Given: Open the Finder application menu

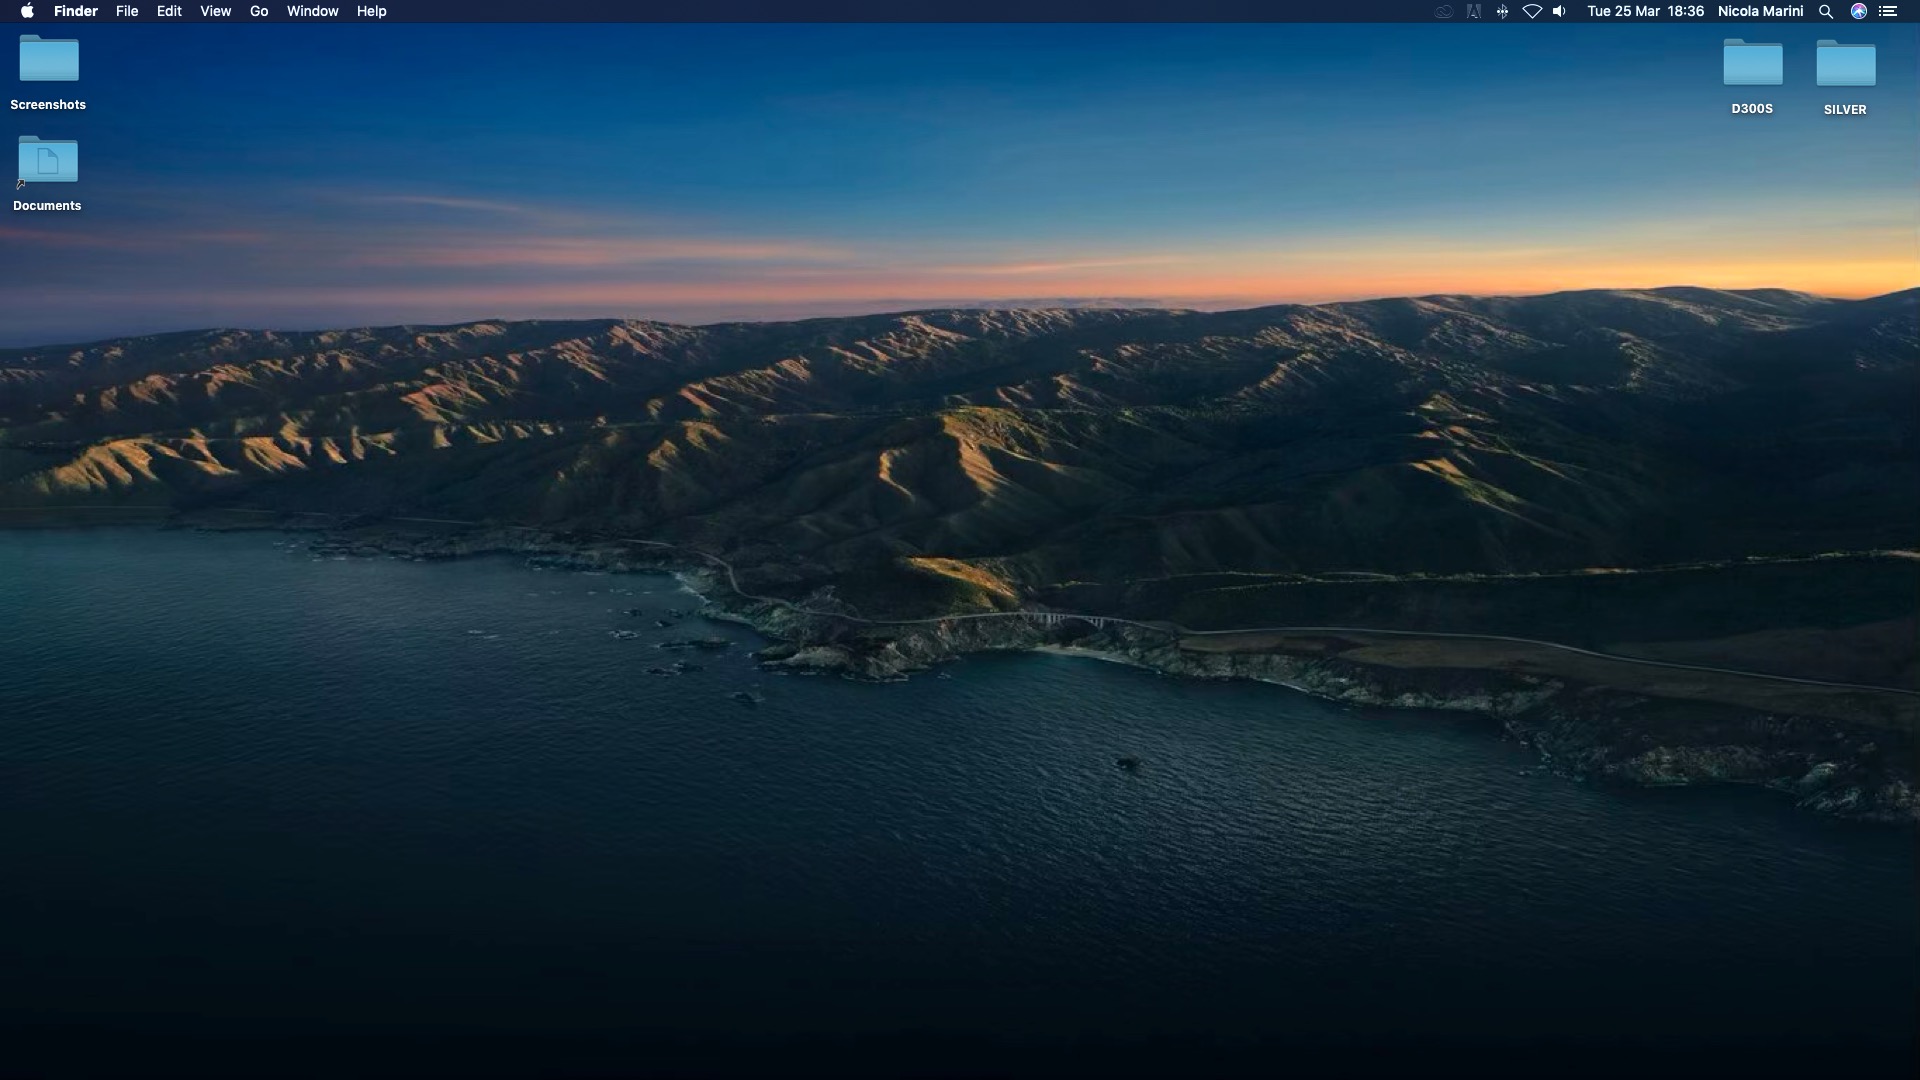Looking at the screenshot, I should tap(76, 11).
